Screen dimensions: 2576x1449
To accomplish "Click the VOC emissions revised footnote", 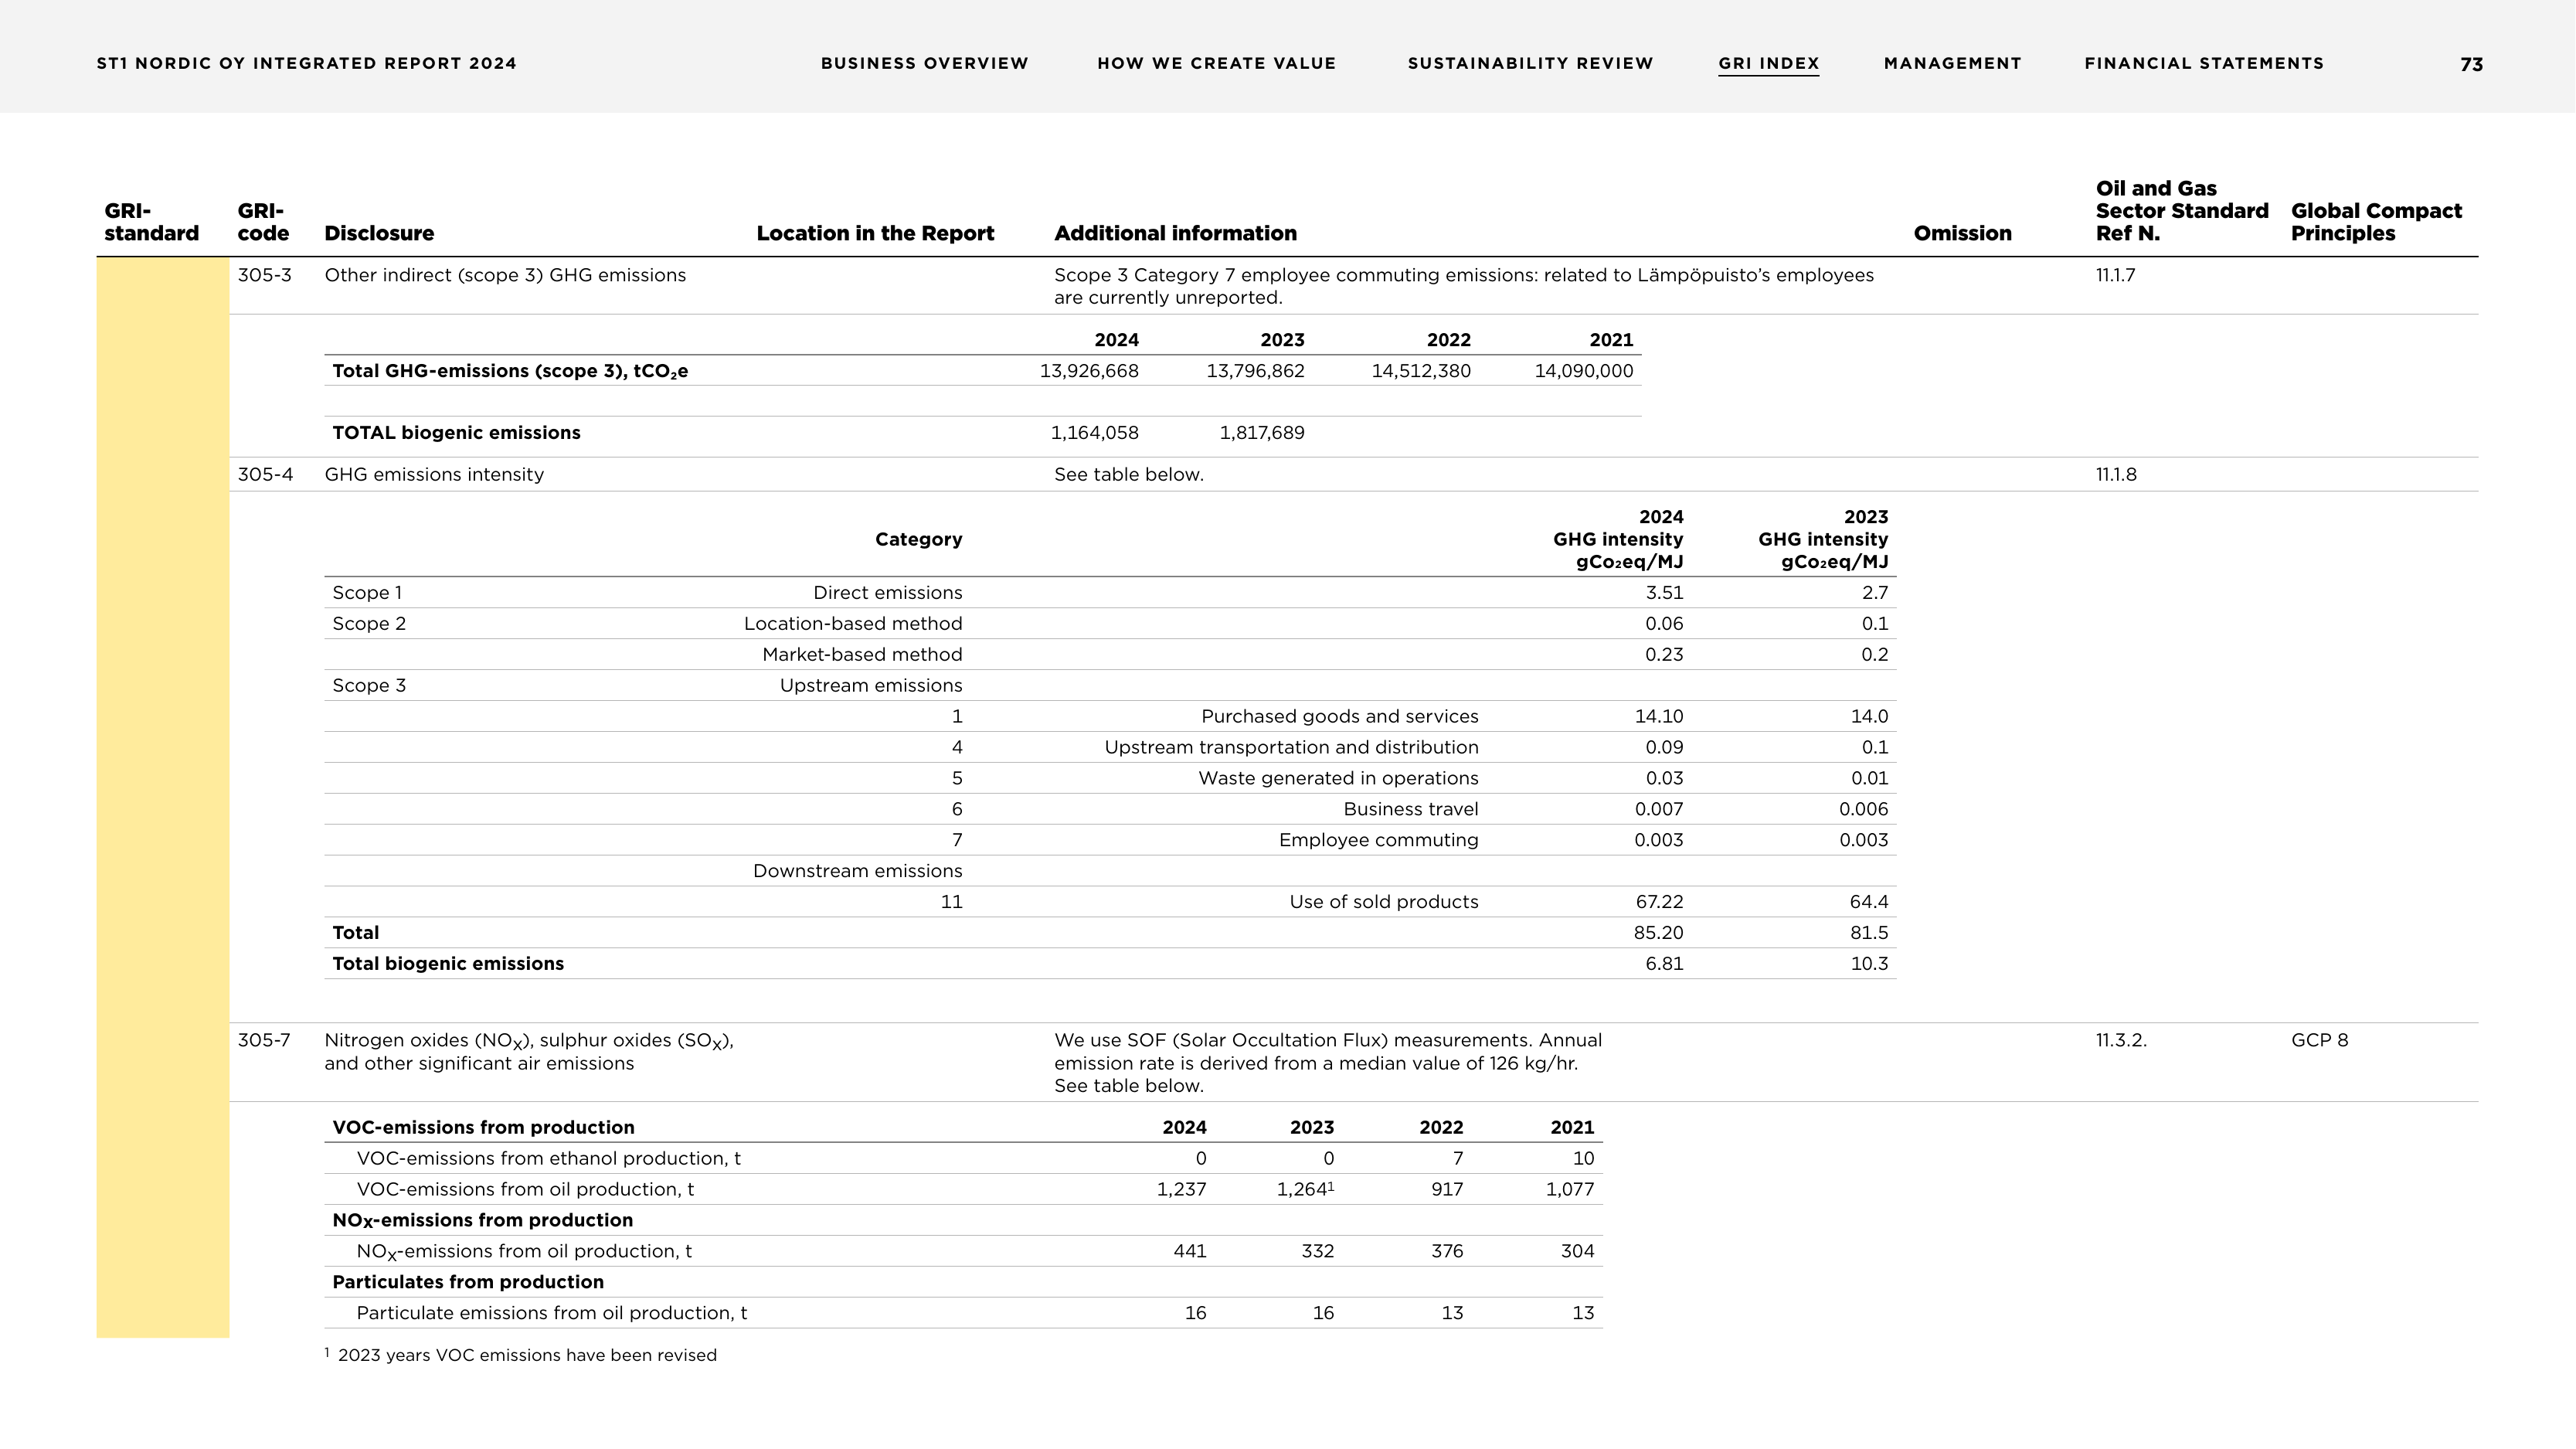I will (520, 1356).
